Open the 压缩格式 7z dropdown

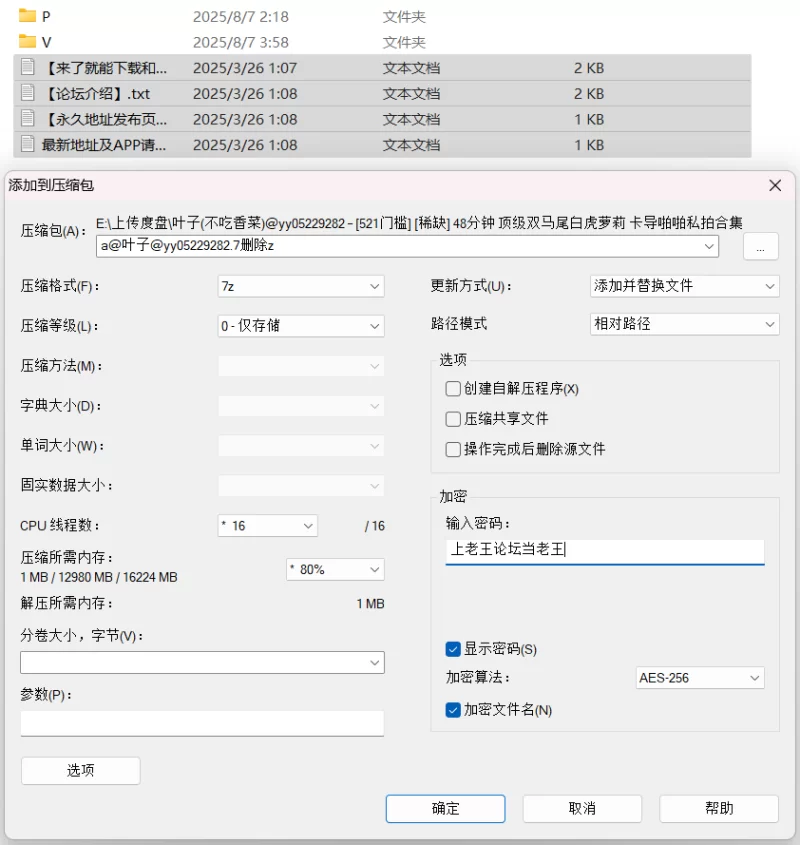click(x=301, y=286)
